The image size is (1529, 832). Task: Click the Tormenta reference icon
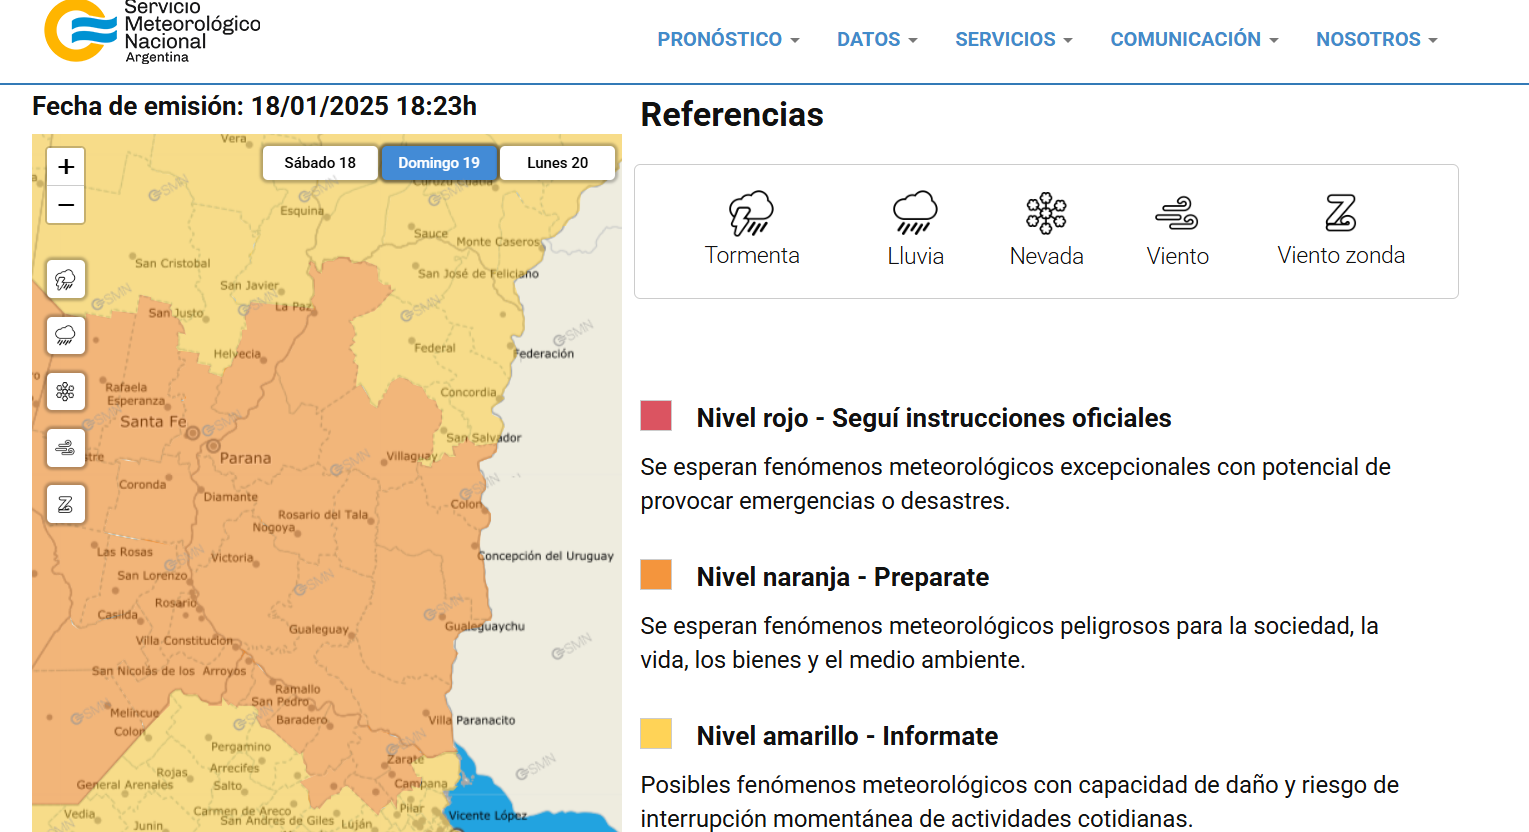coord(751,213)
